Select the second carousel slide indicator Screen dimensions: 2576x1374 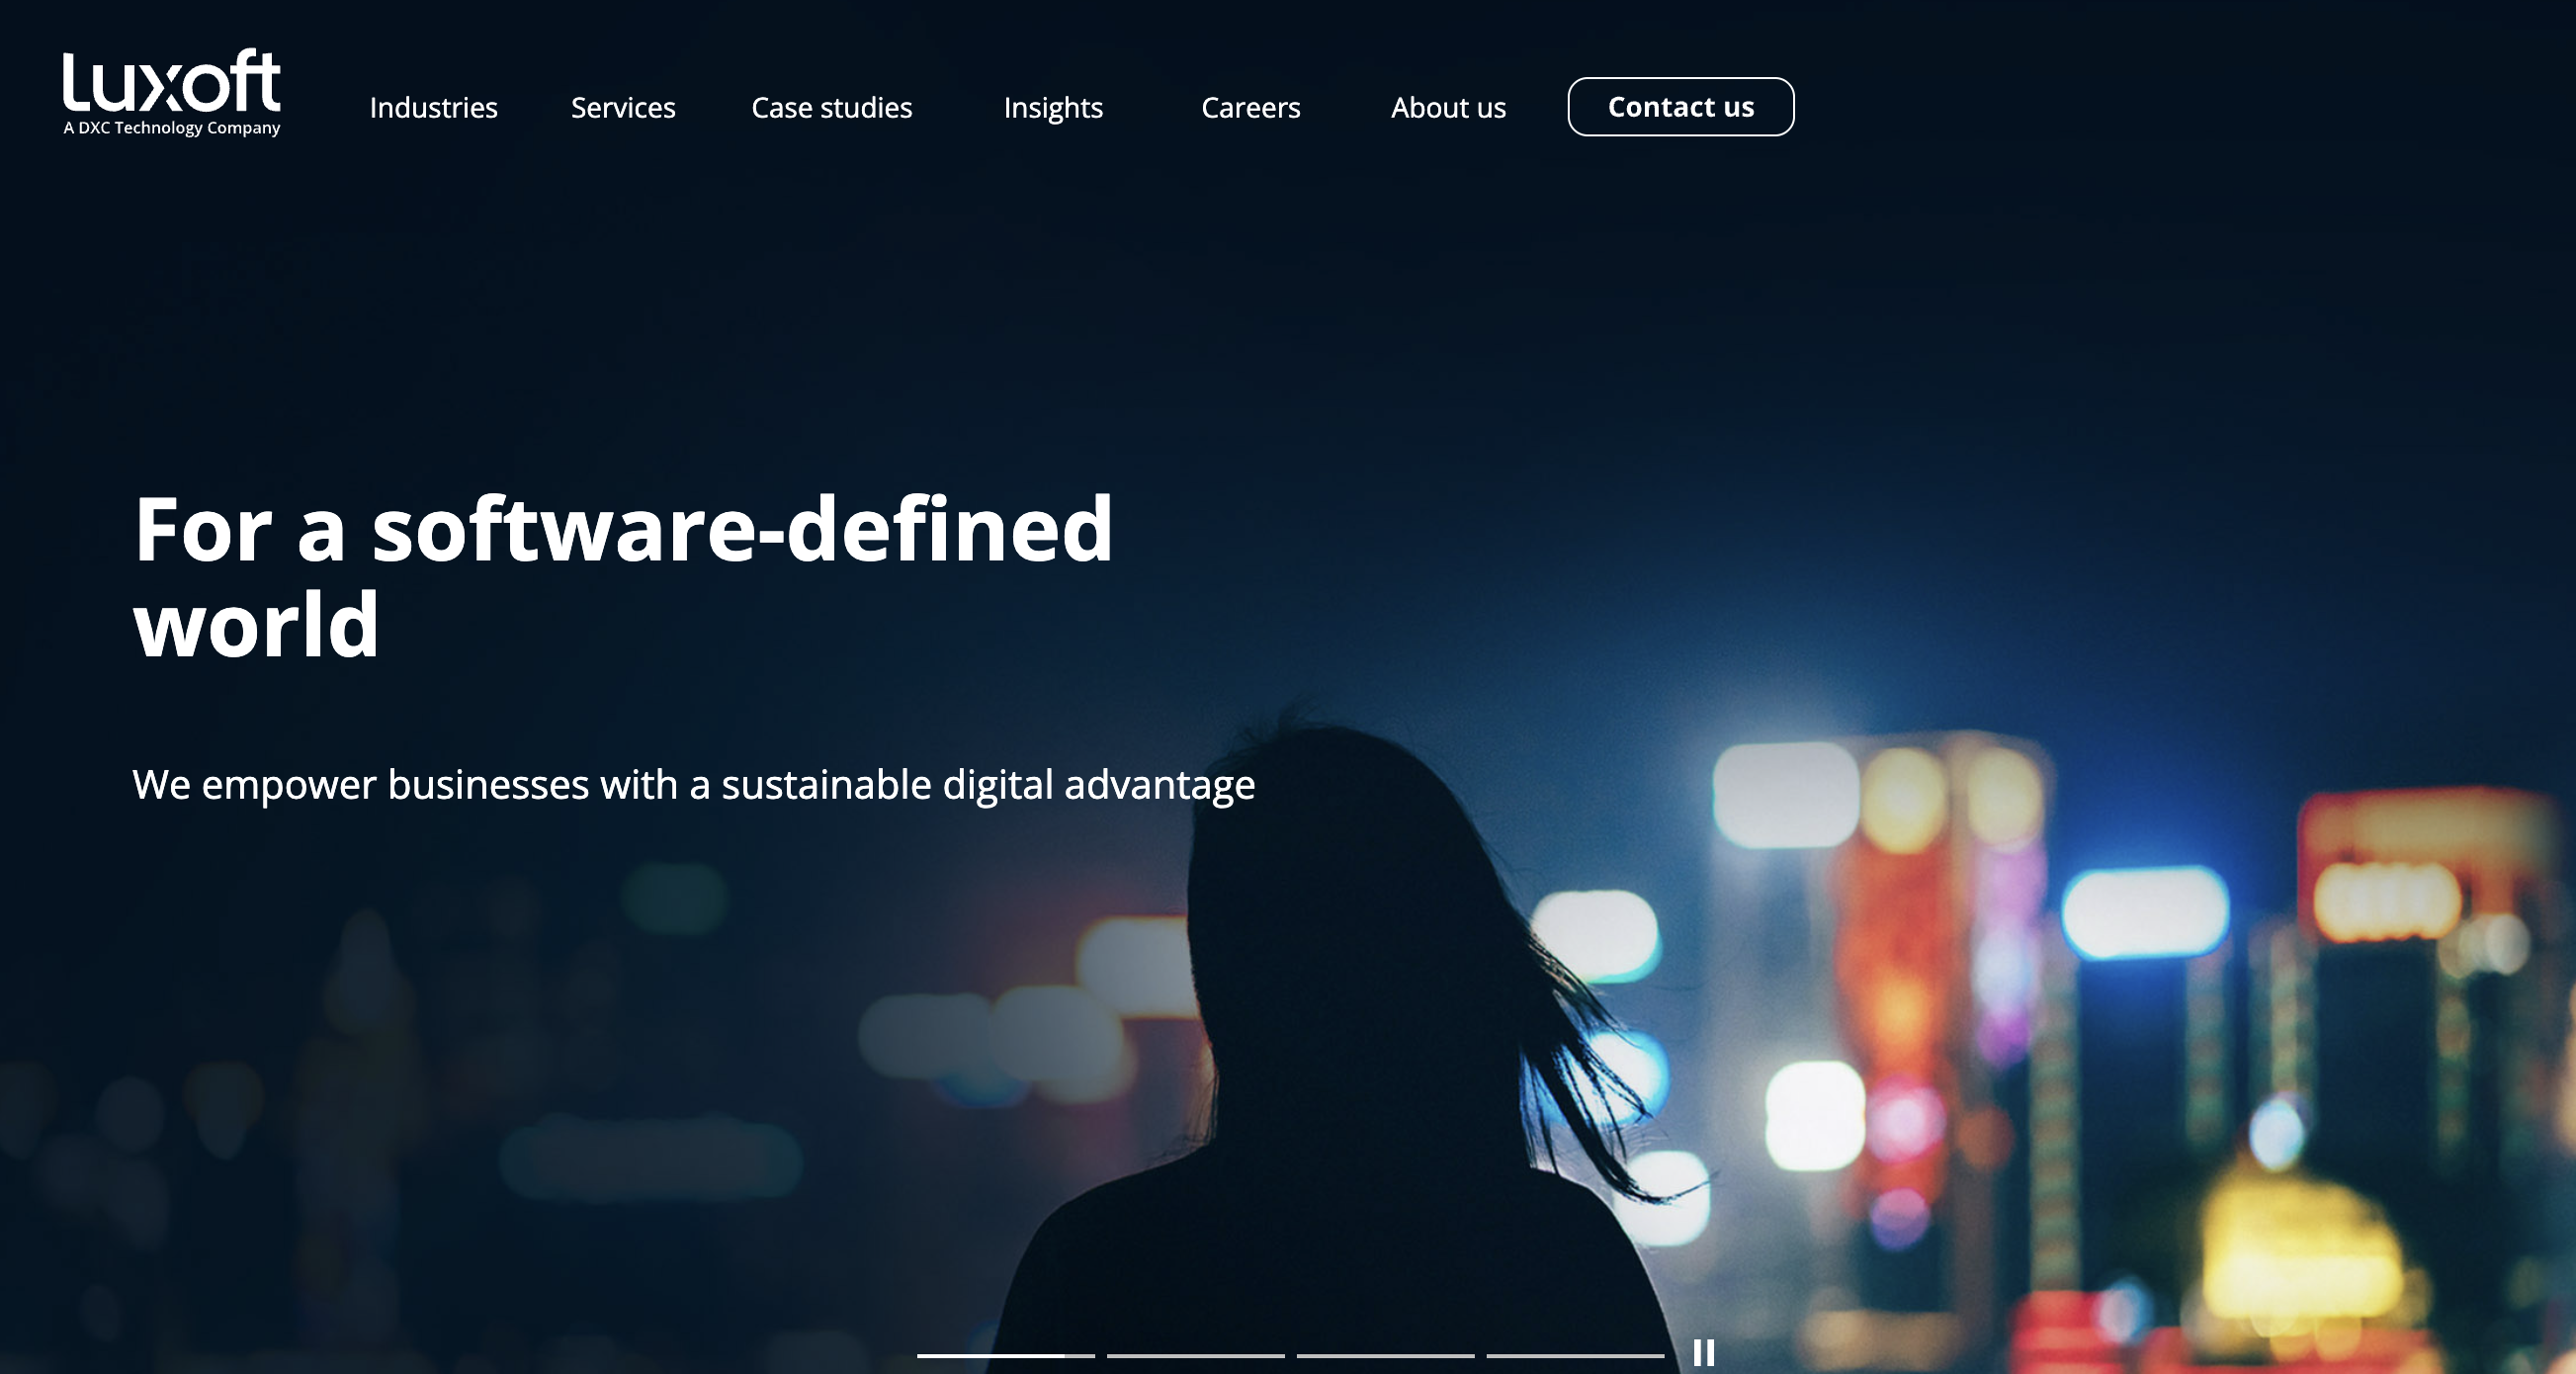pyautogui.click(x=1195, y=1355)
